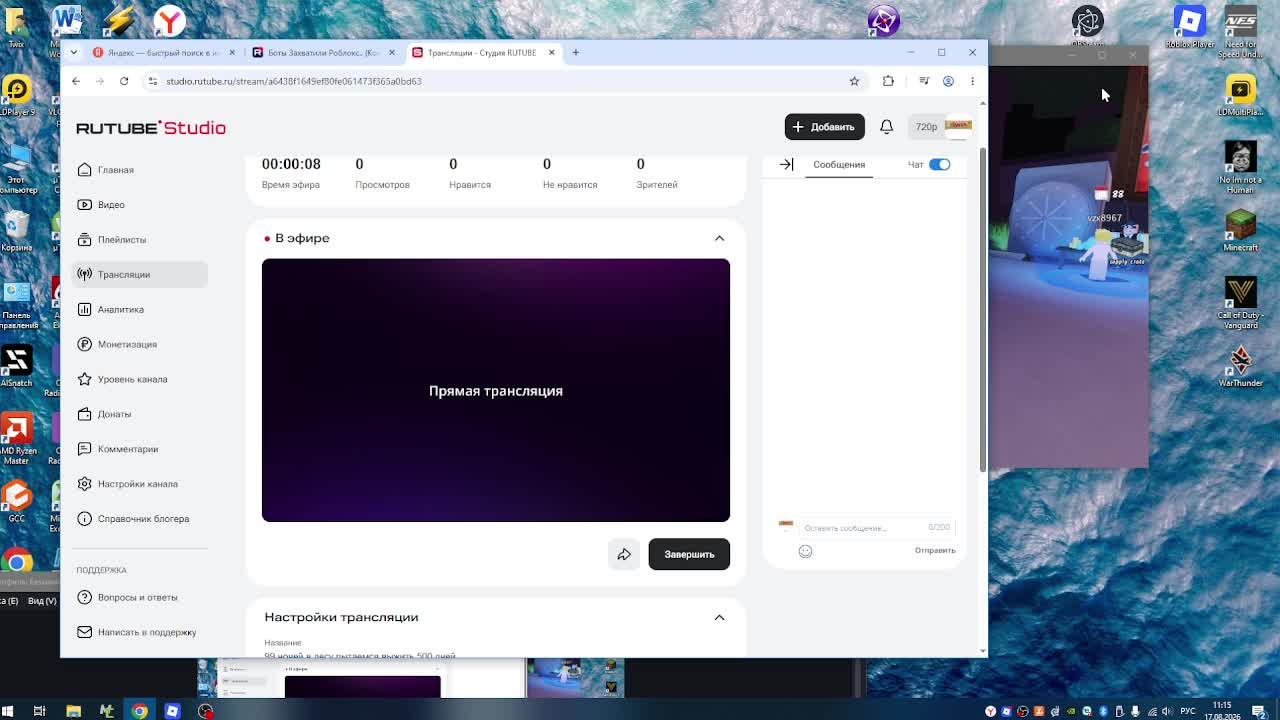Open the Главная home icon in sidebar
This screenshot has width=1280, height=720.
pos(85,170)
